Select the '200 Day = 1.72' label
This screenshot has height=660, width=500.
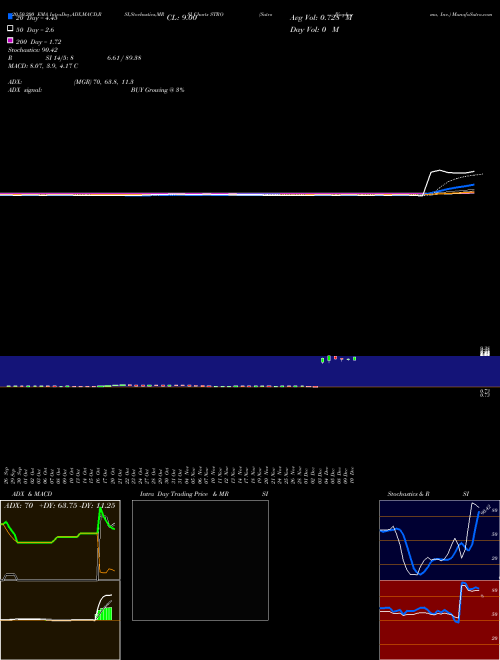pyautogui.click(x=38, y=42)
